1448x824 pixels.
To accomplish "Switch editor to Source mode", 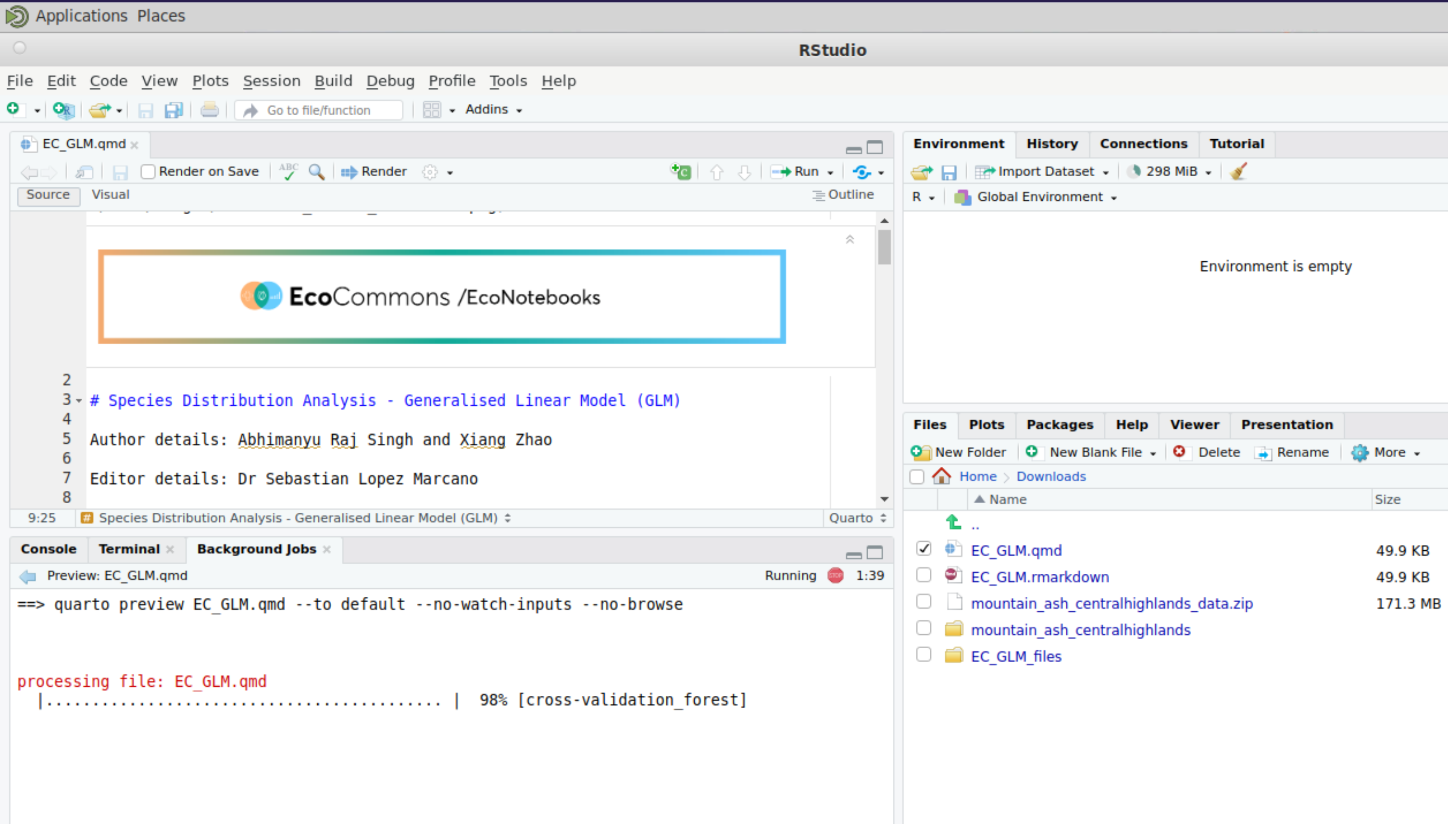I will (48, 195).
